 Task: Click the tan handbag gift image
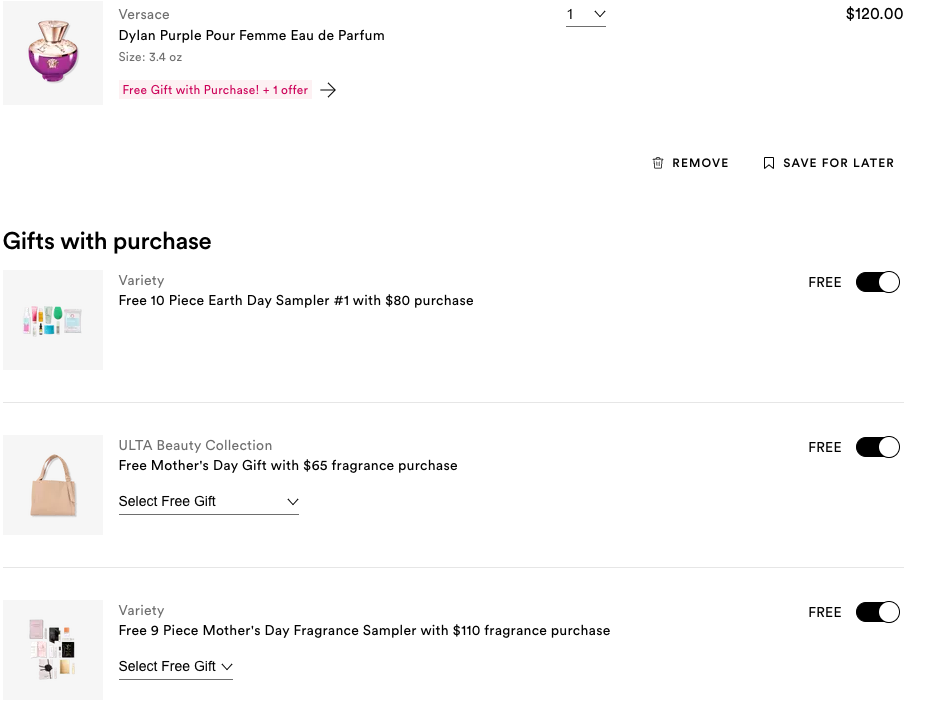(x=52, y=484)
